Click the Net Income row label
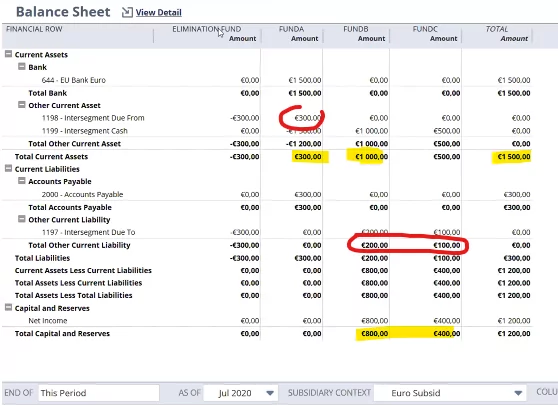Viewport: 558px width, 406px height. click(48, 321)
